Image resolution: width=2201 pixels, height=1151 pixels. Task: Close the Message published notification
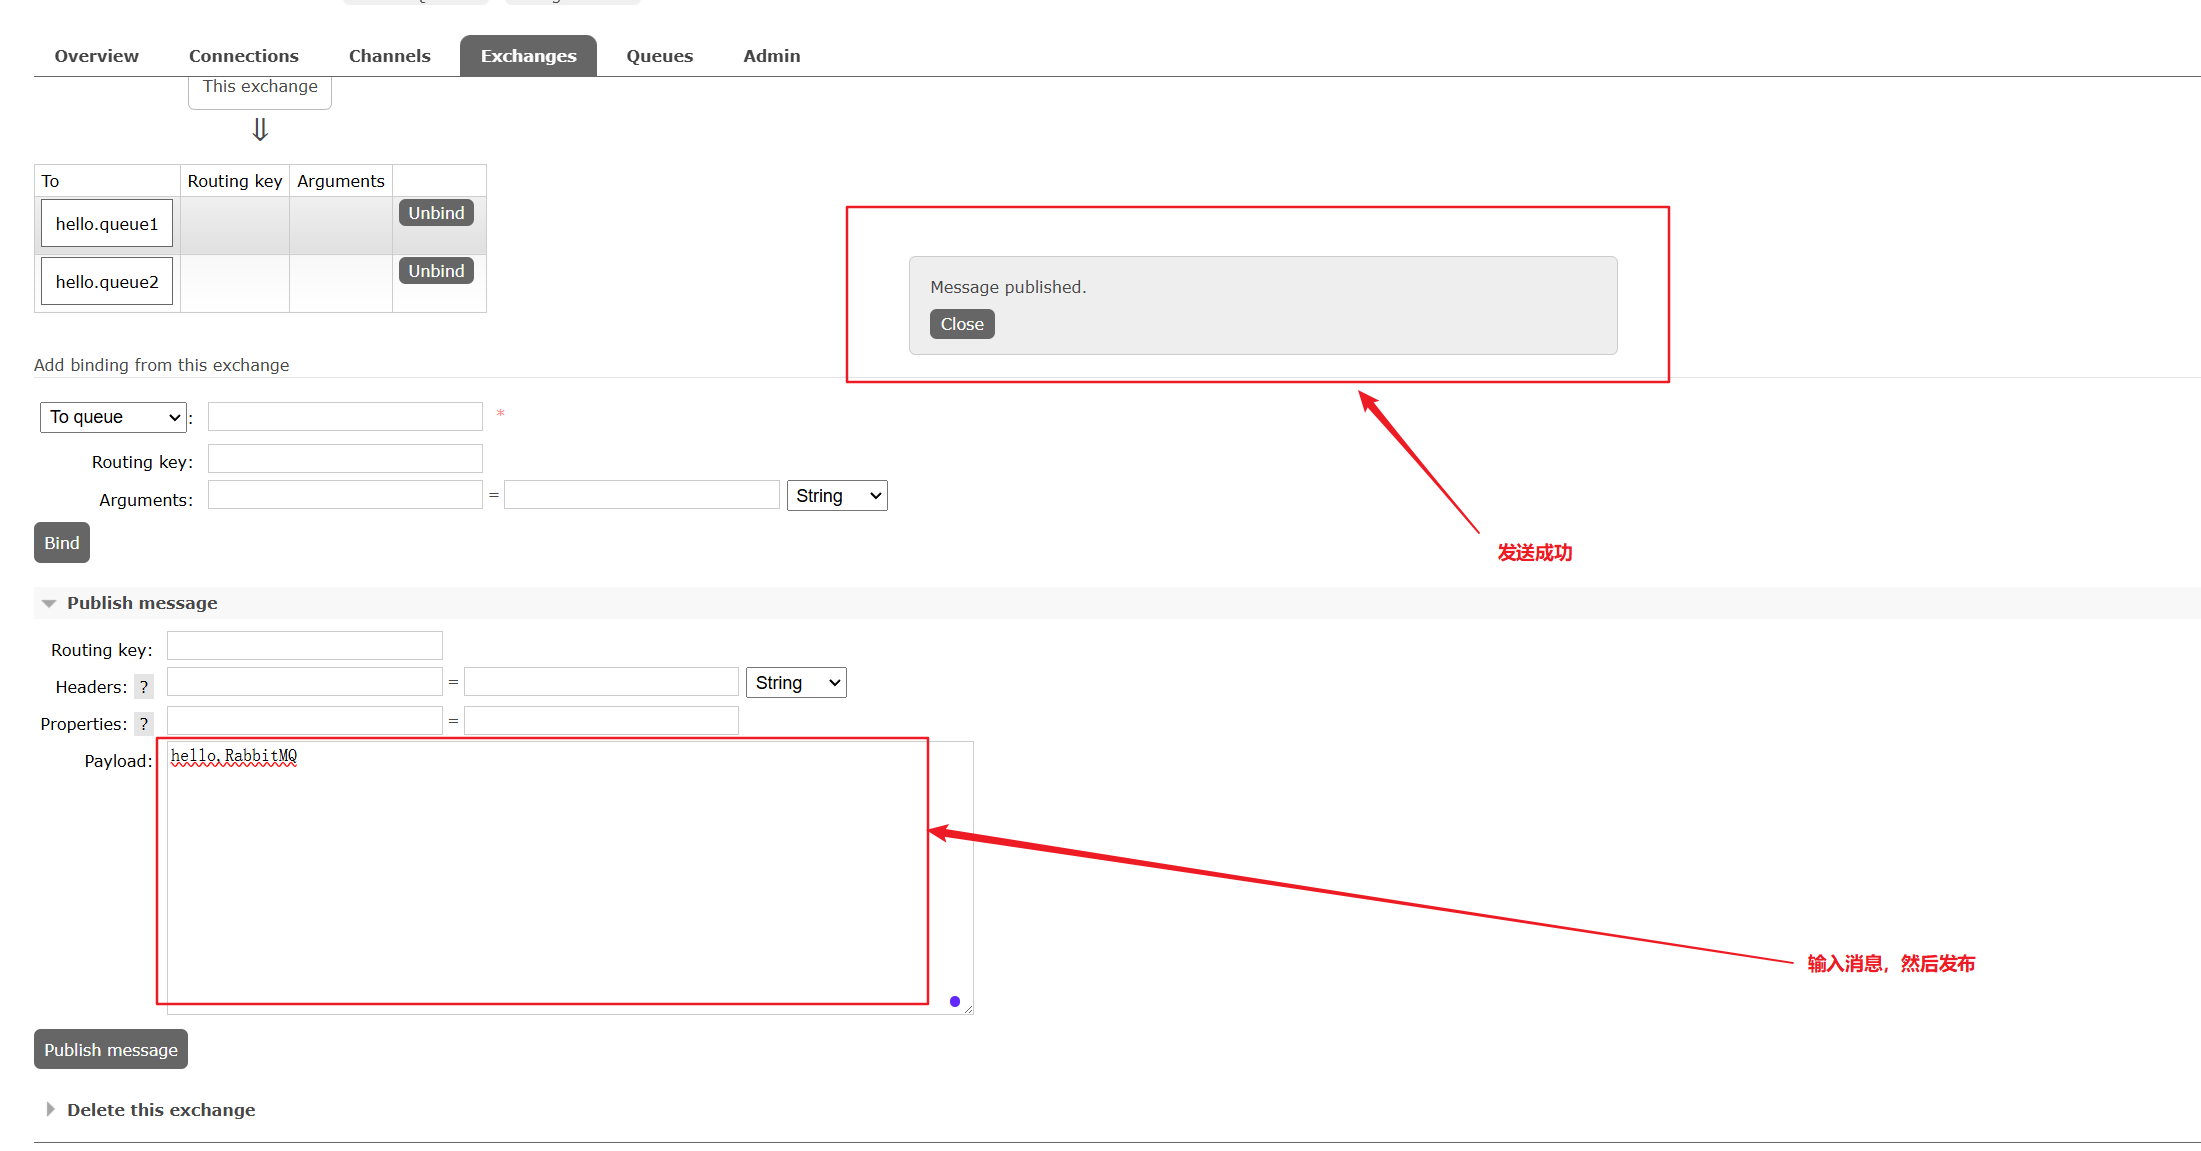(x=961, y=324)
